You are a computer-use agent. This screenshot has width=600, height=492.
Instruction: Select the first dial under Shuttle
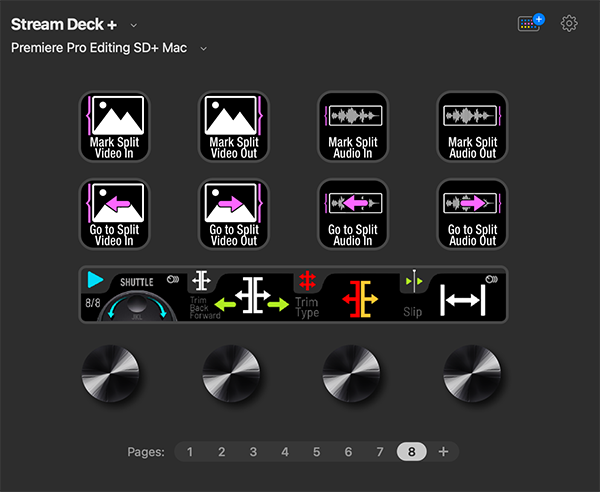click(x=111, y=373)
